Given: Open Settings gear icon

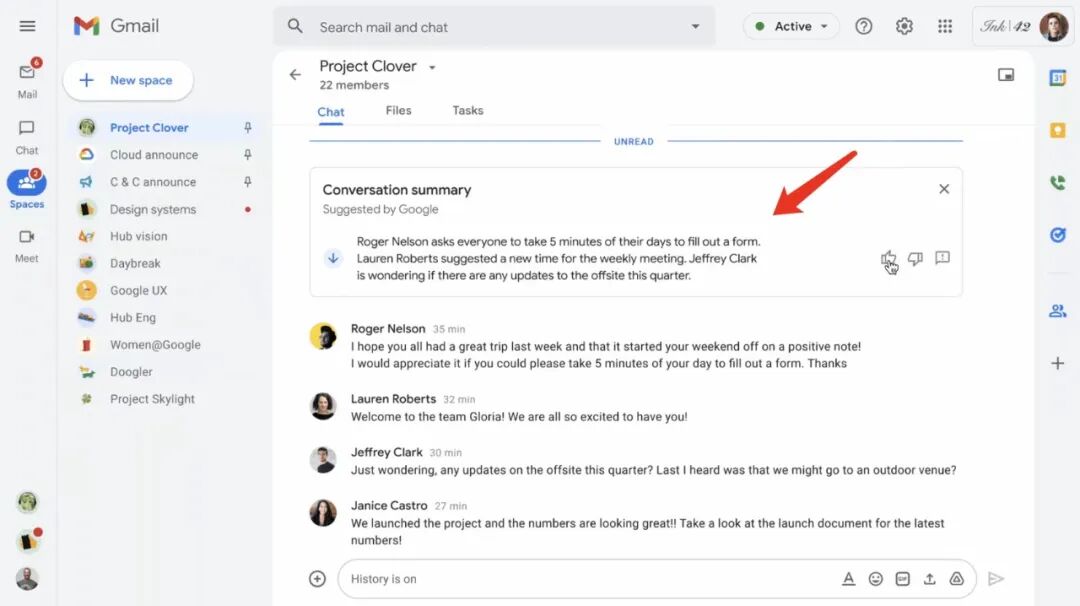Looking at the screenshot, I should (x=904, y=26).
